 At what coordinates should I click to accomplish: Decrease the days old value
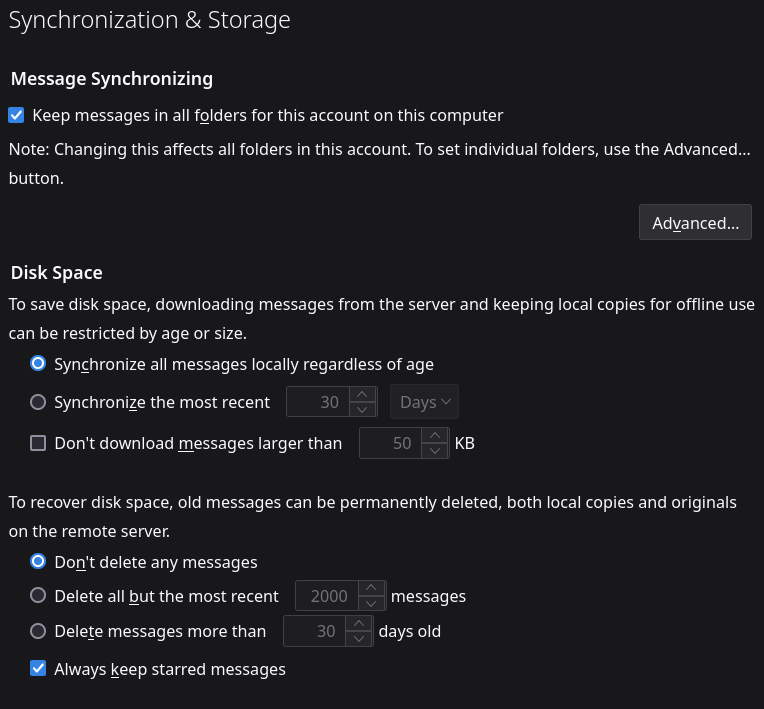pyautogui.click(x=358, y=639)
